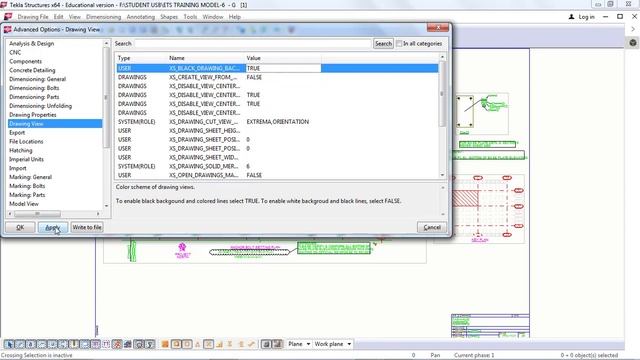The height and width of the screenshot is (360, 640).
Task: Click the category list scroll-right arrow
Action: (x=98, y=213)
